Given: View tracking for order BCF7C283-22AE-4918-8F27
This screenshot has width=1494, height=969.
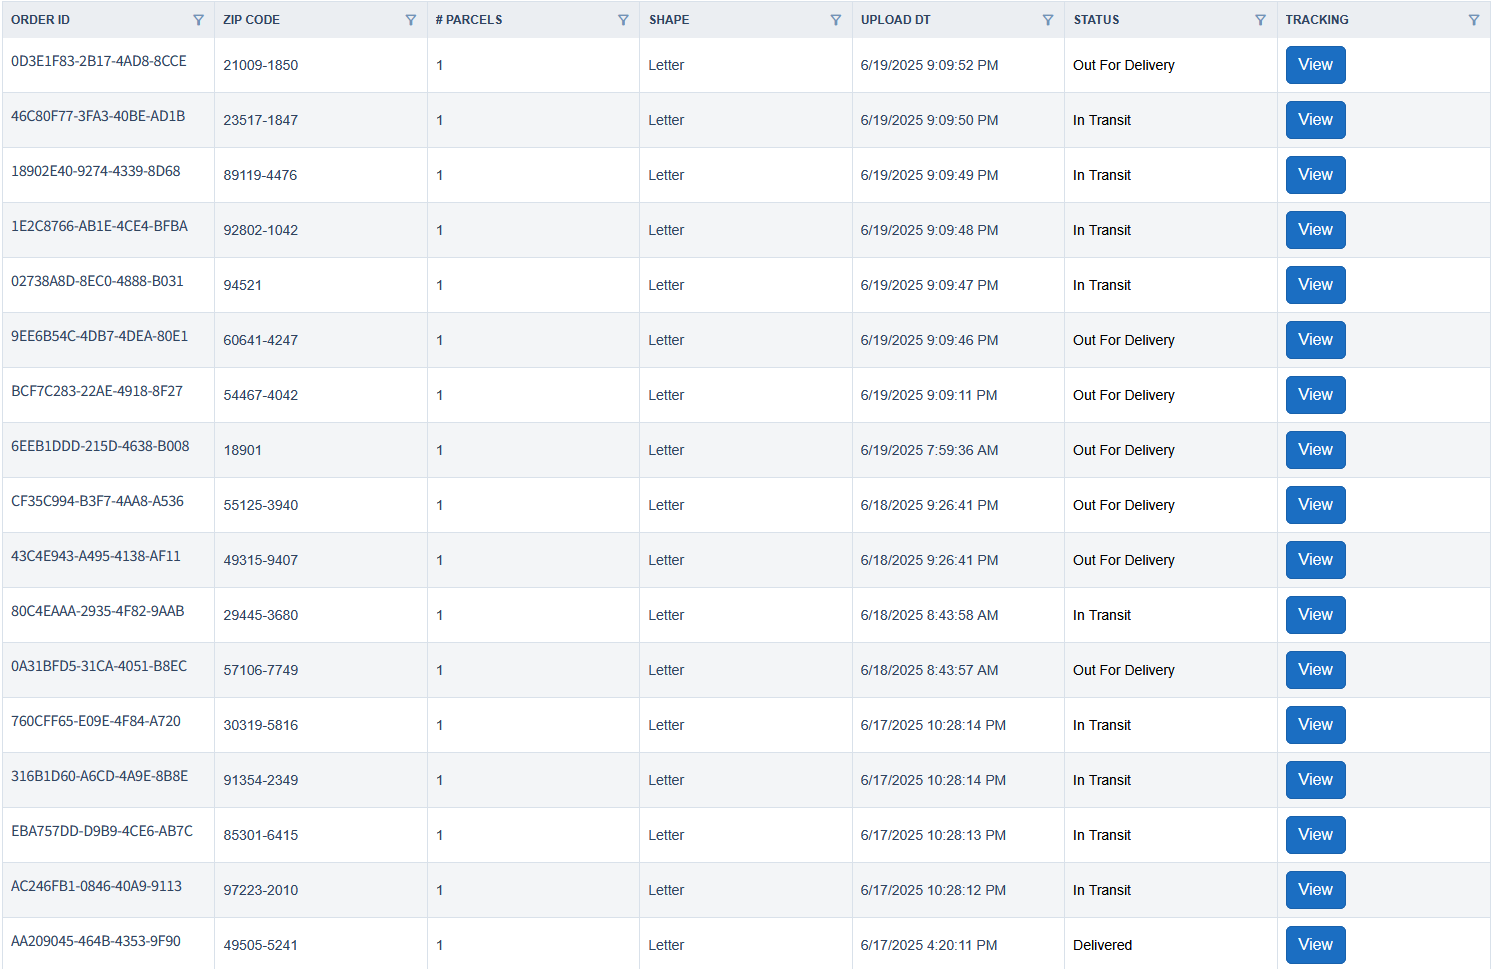Looking at the screenshot, I should (x=1315, y=395).
